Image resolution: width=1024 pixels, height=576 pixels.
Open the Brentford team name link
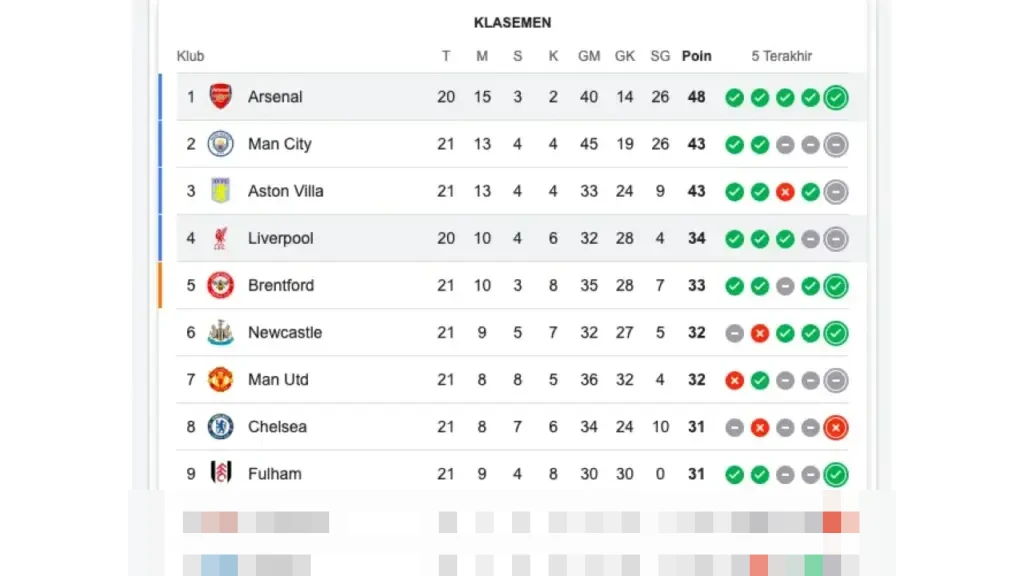coord(281,285)
